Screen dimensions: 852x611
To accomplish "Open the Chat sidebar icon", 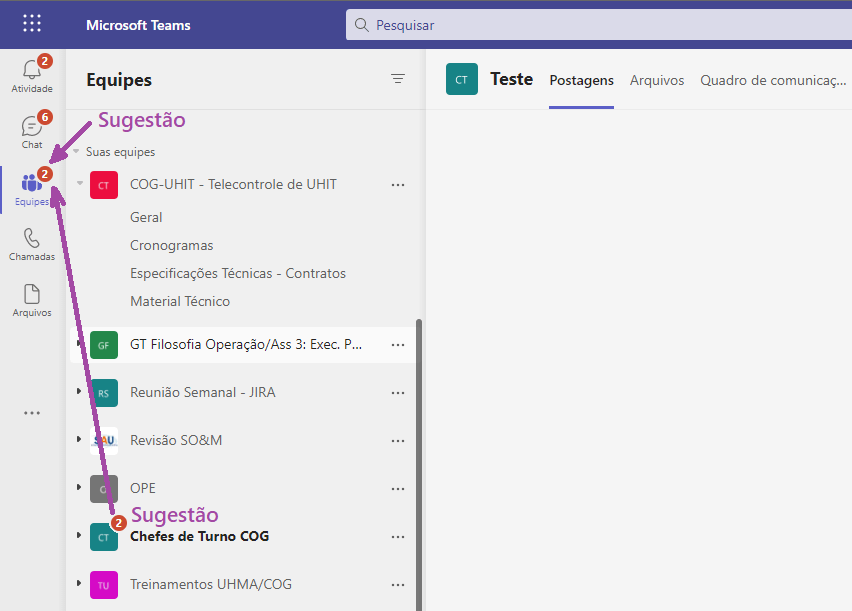I will [x=32, y=127].
